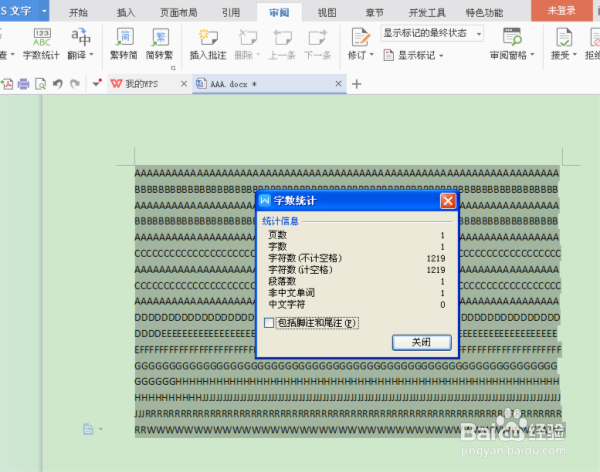Open the 视图 ribbon tab
The image size is (600, 472).
coord(327,13)
